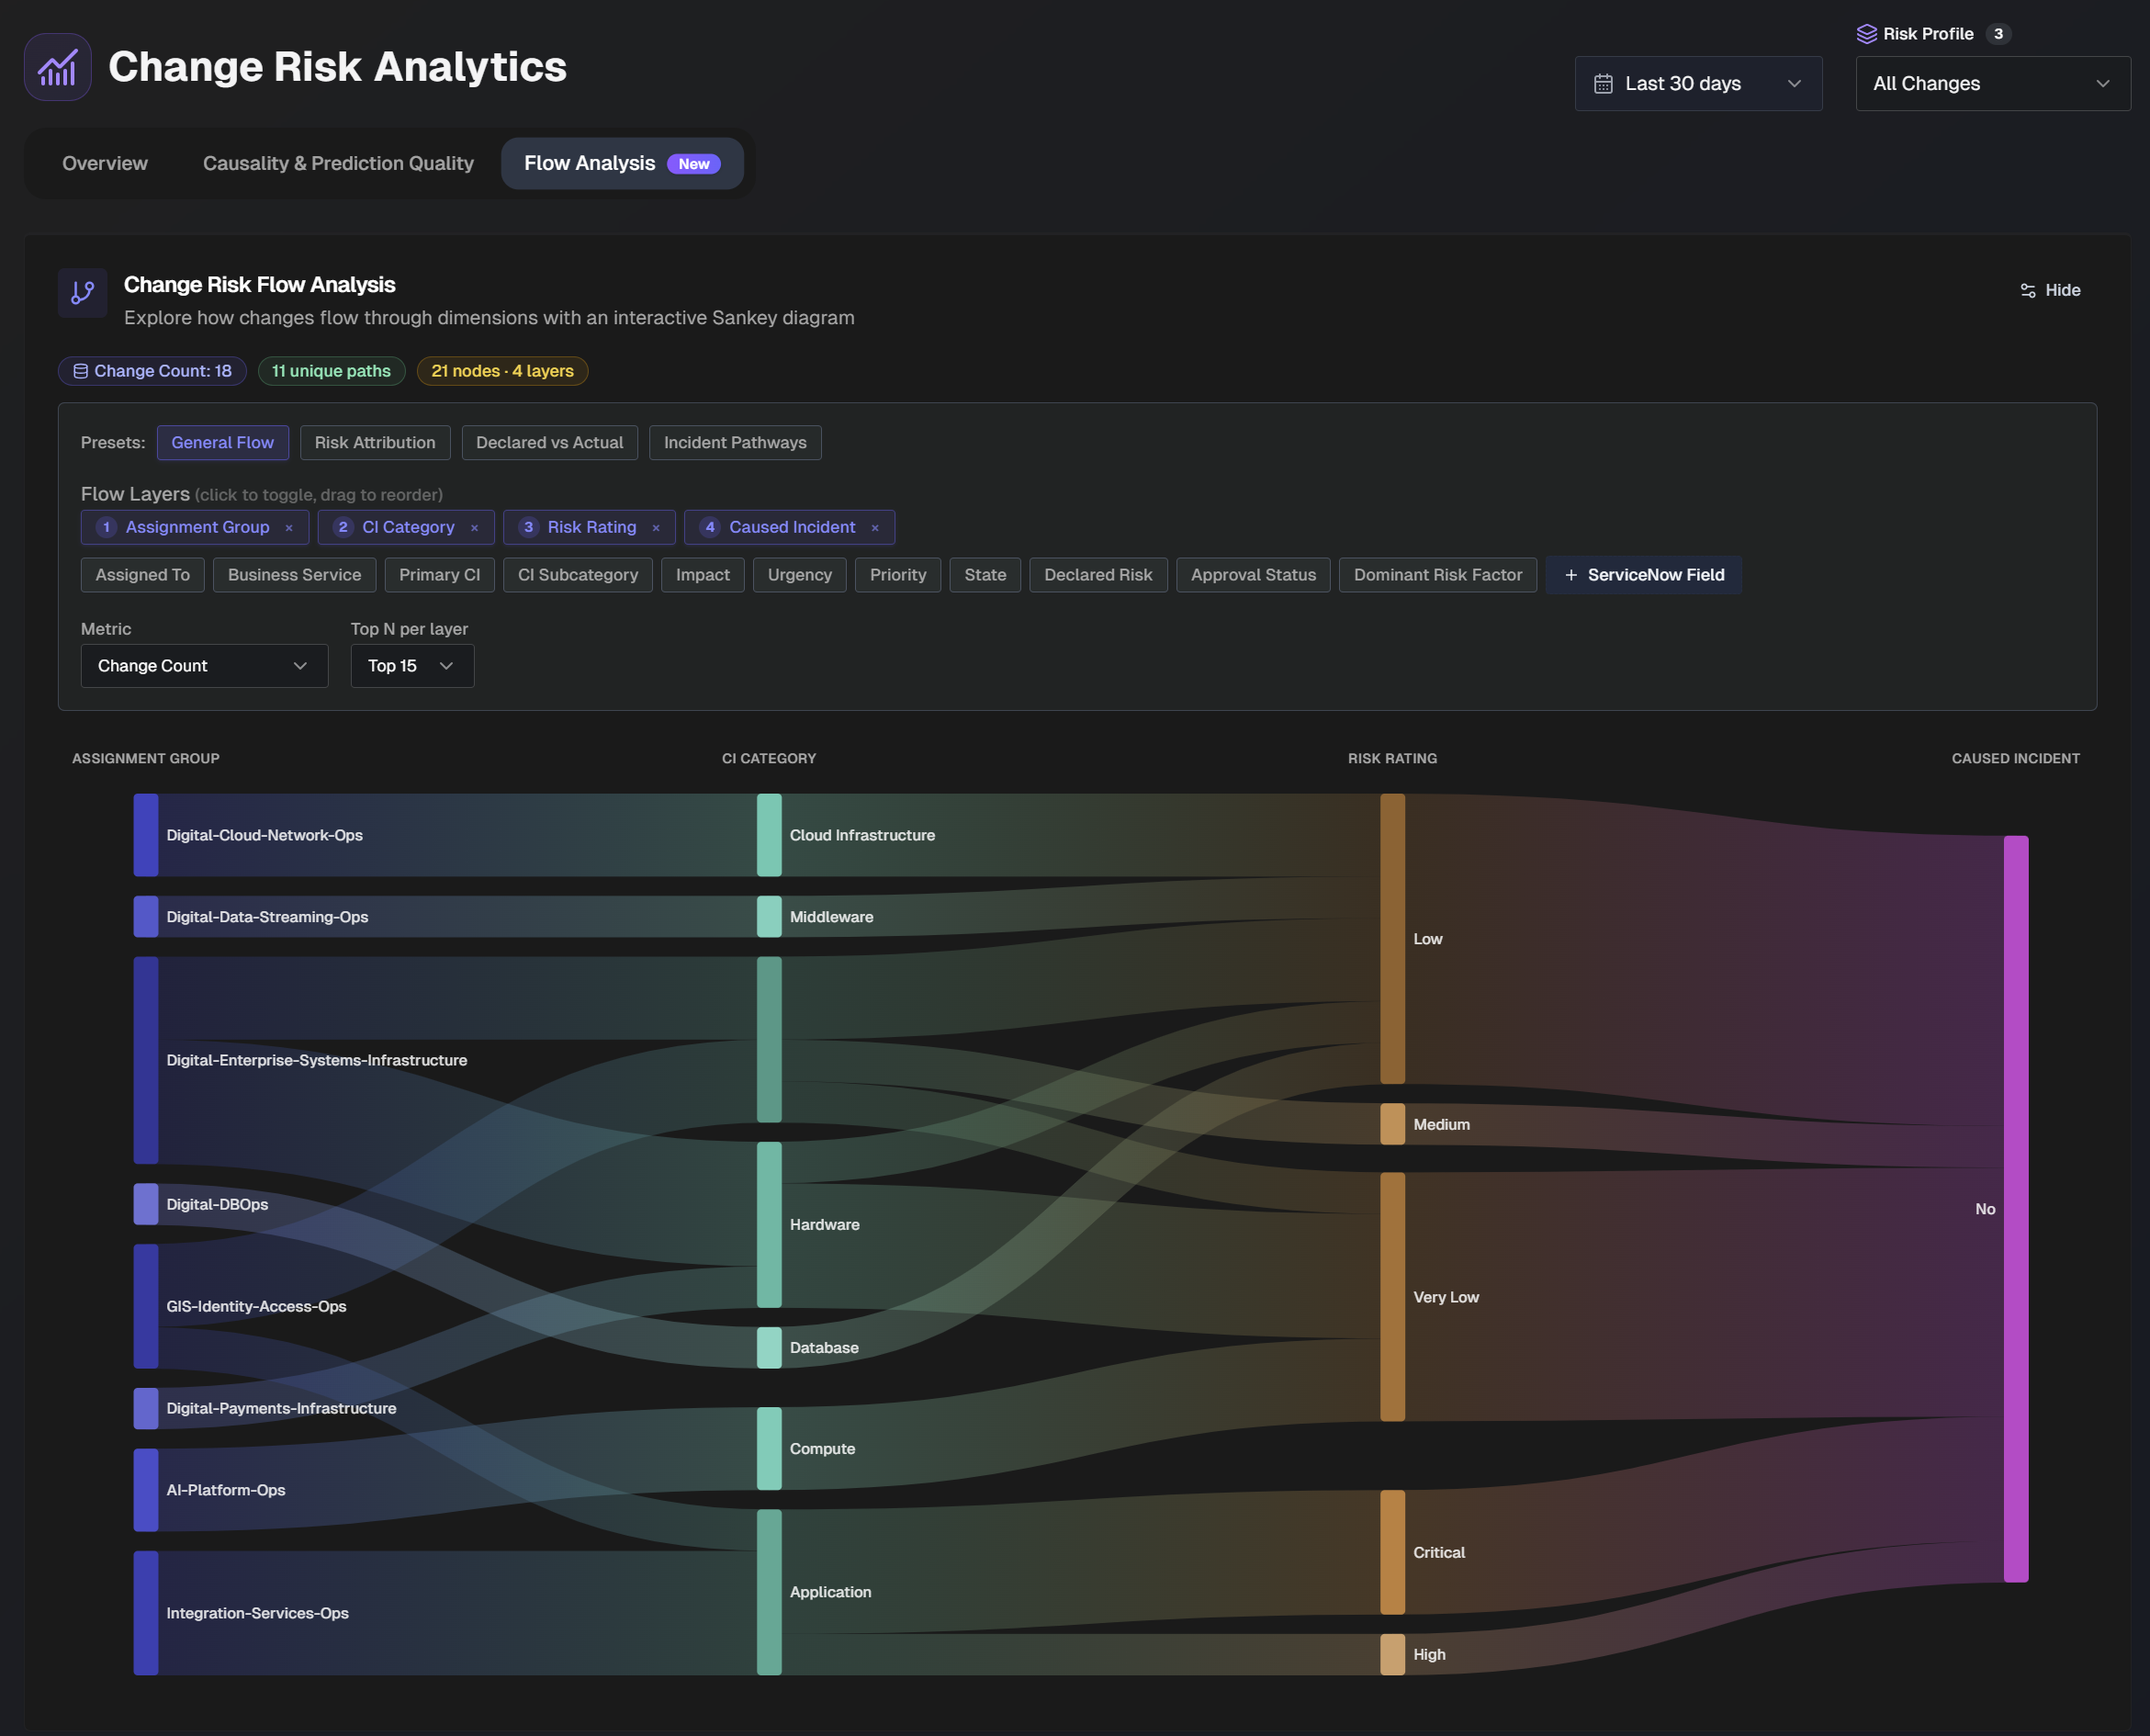Remove the Assignment Group layer via x
Viewport: 2150px width, 1736px height.
pos(289,528)
